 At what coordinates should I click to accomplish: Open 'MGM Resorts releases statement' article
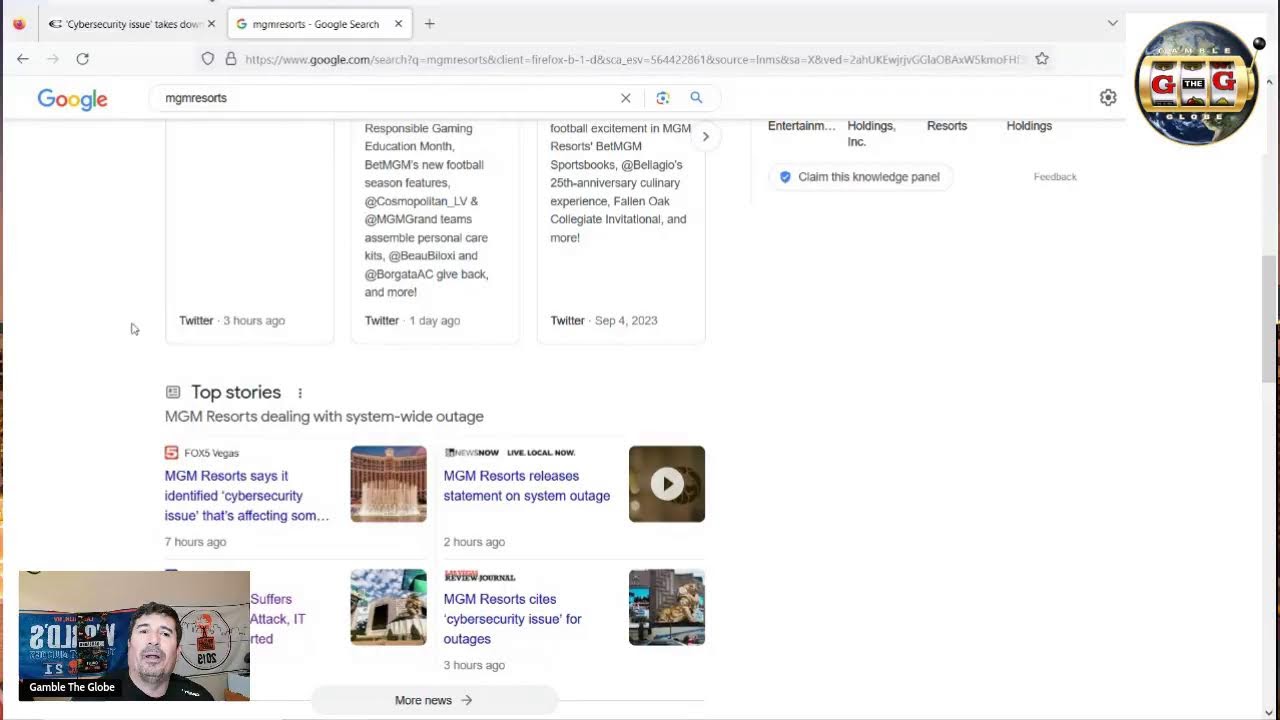[527, 486]
